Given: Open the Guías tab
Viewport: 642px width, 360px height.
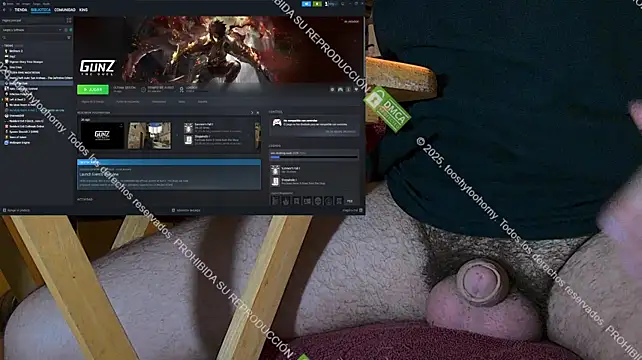Looking at the screenshot, I should click(x=182, y=102).
